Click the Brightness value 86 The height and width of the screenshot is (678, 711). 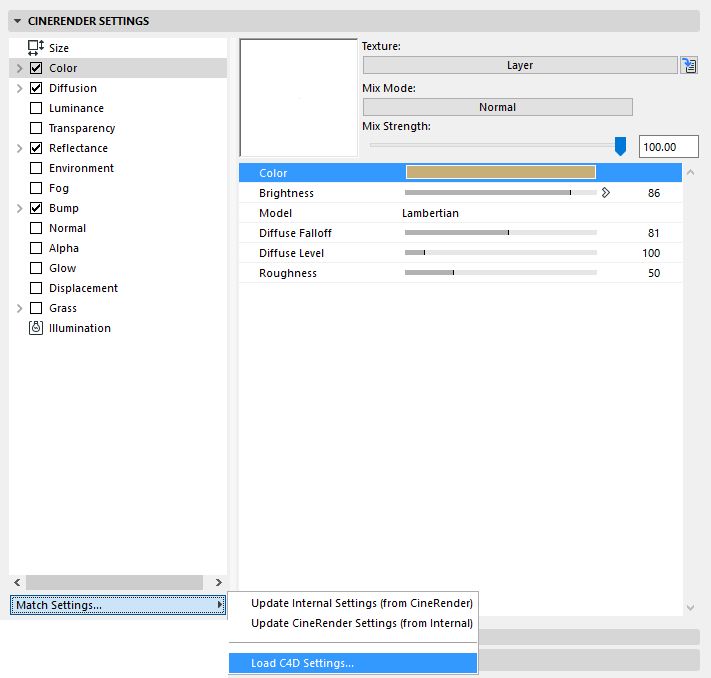[654, 193]
